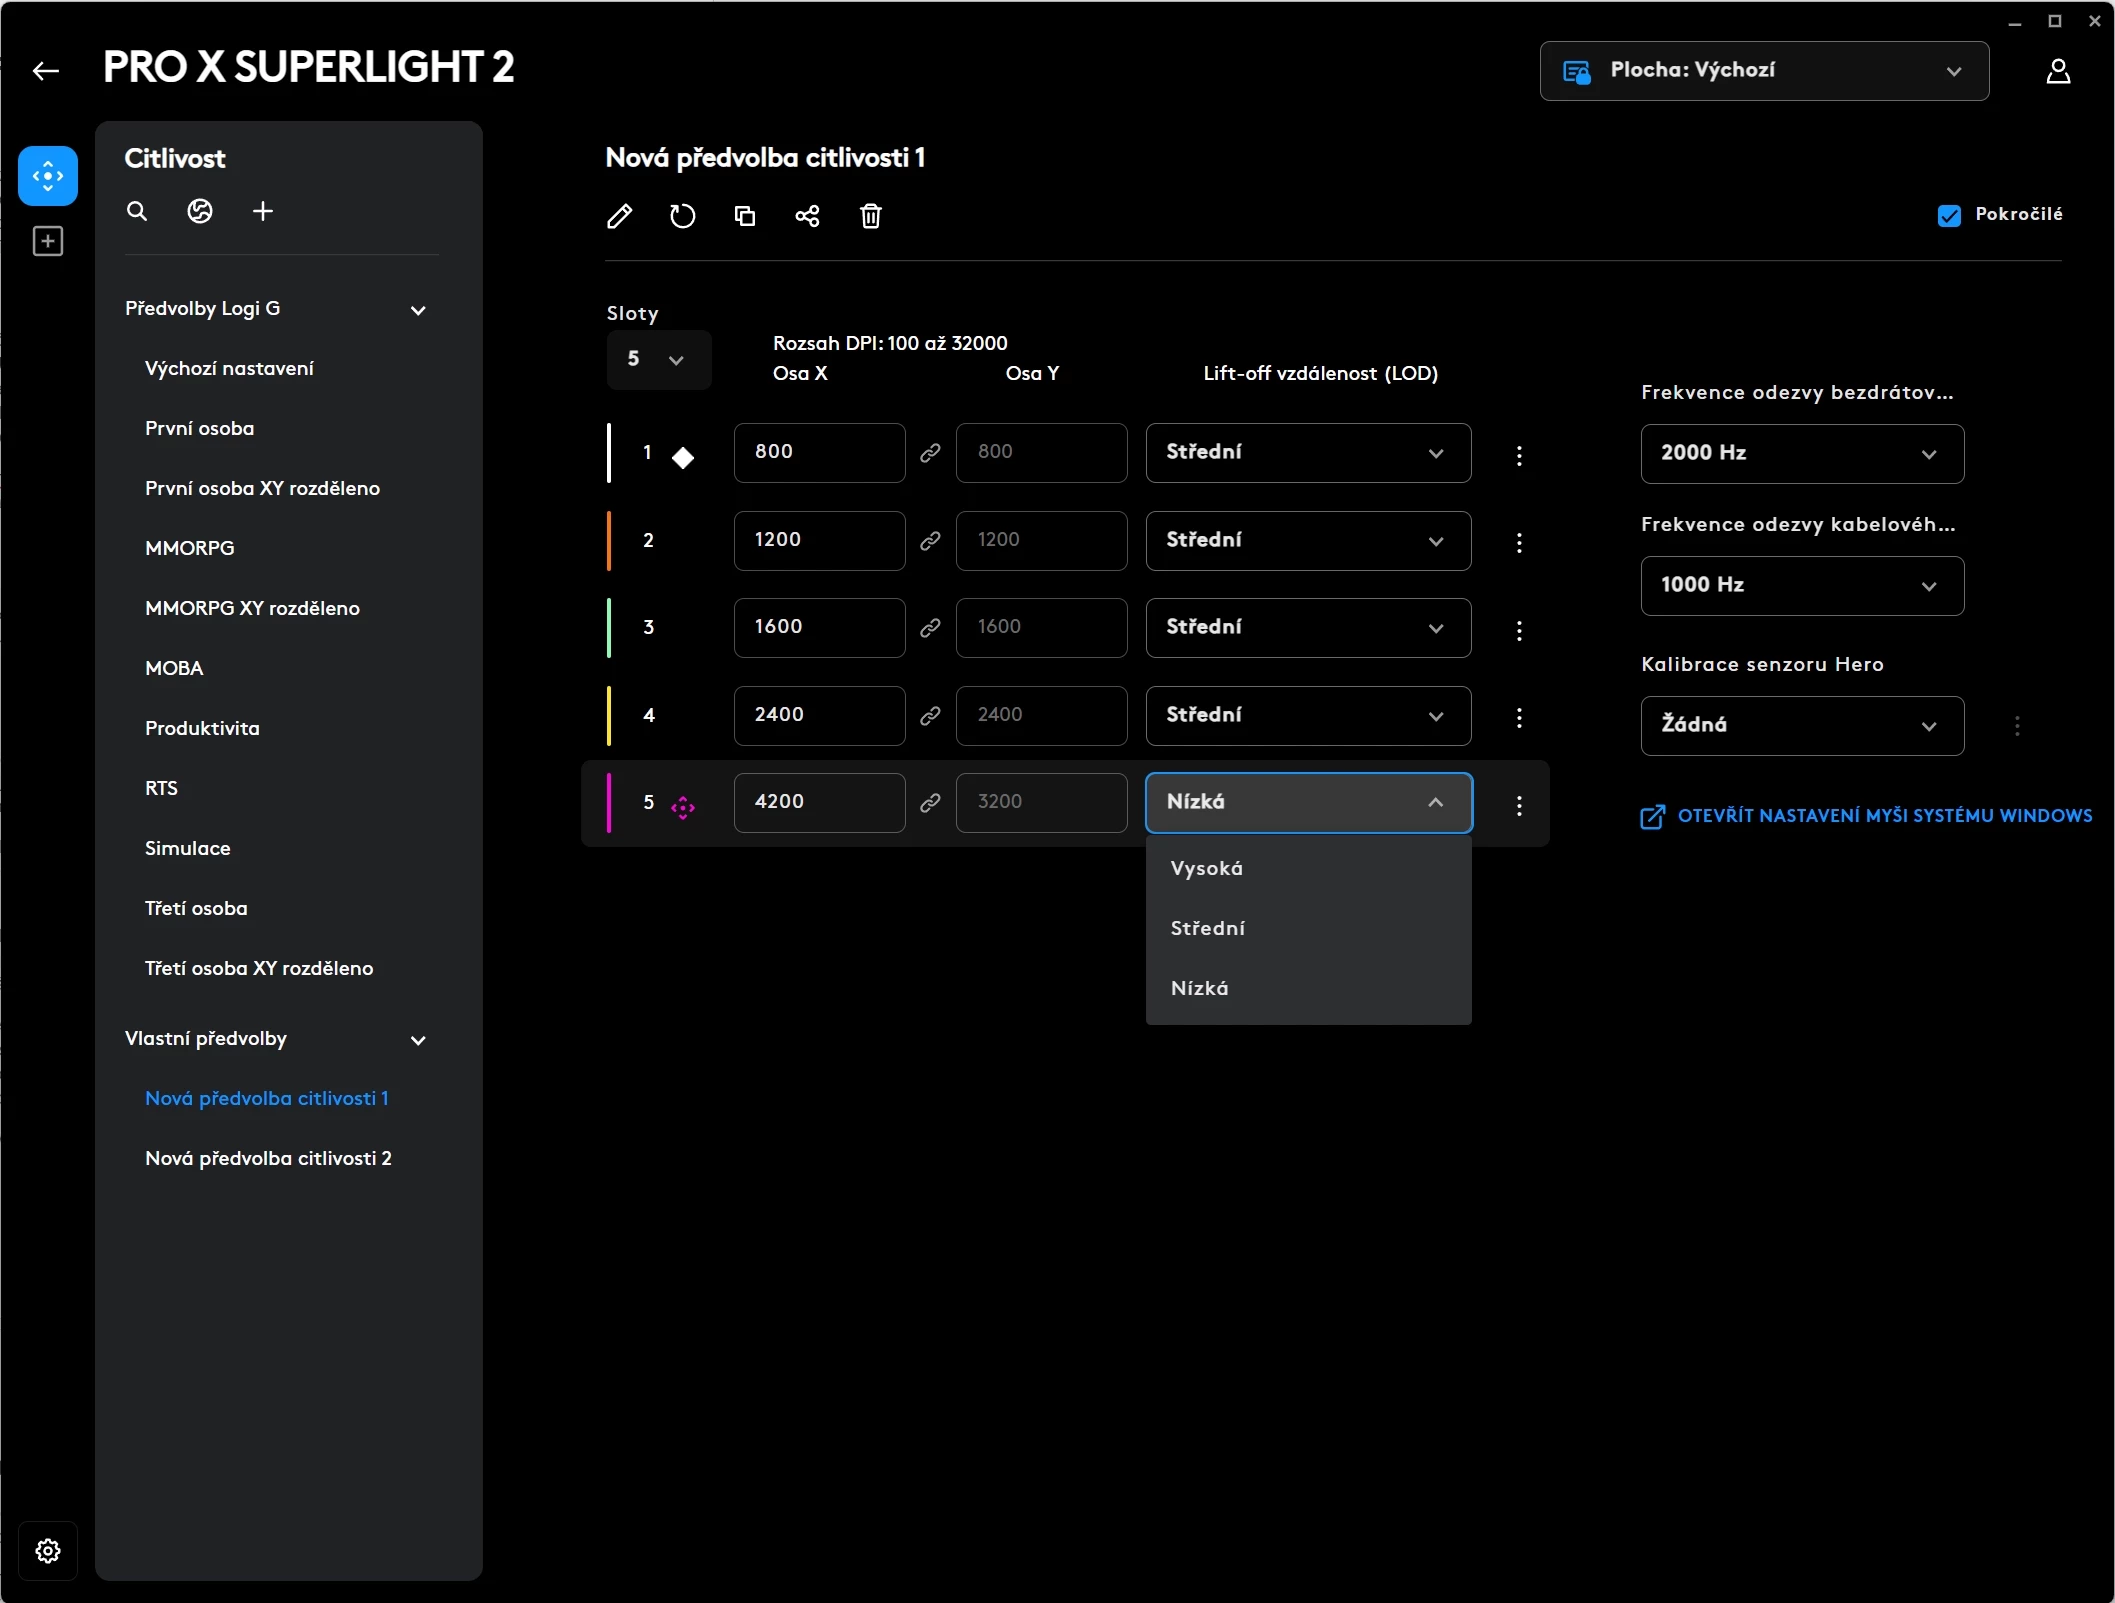
Task: Open LOD dropdown for slot 1
Action: coord(1308,453)
